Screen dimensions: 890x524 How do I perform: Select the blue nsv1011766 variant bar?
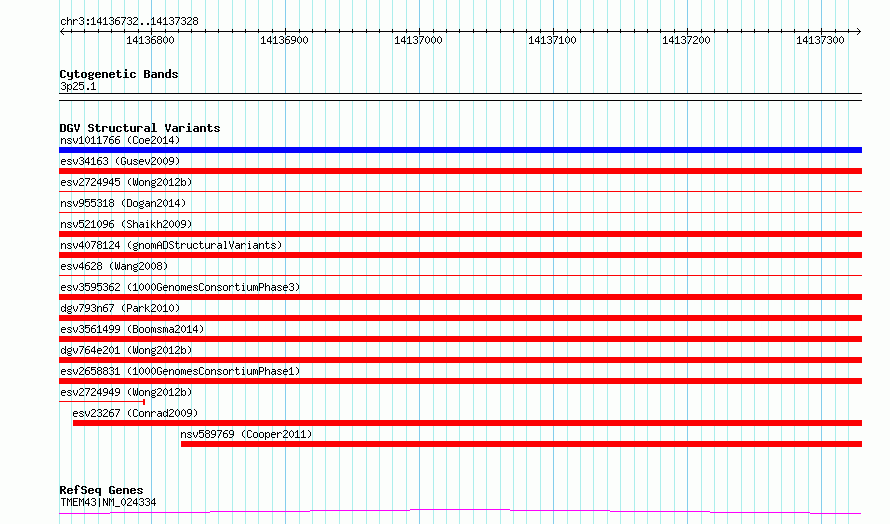tap(460, 150)
